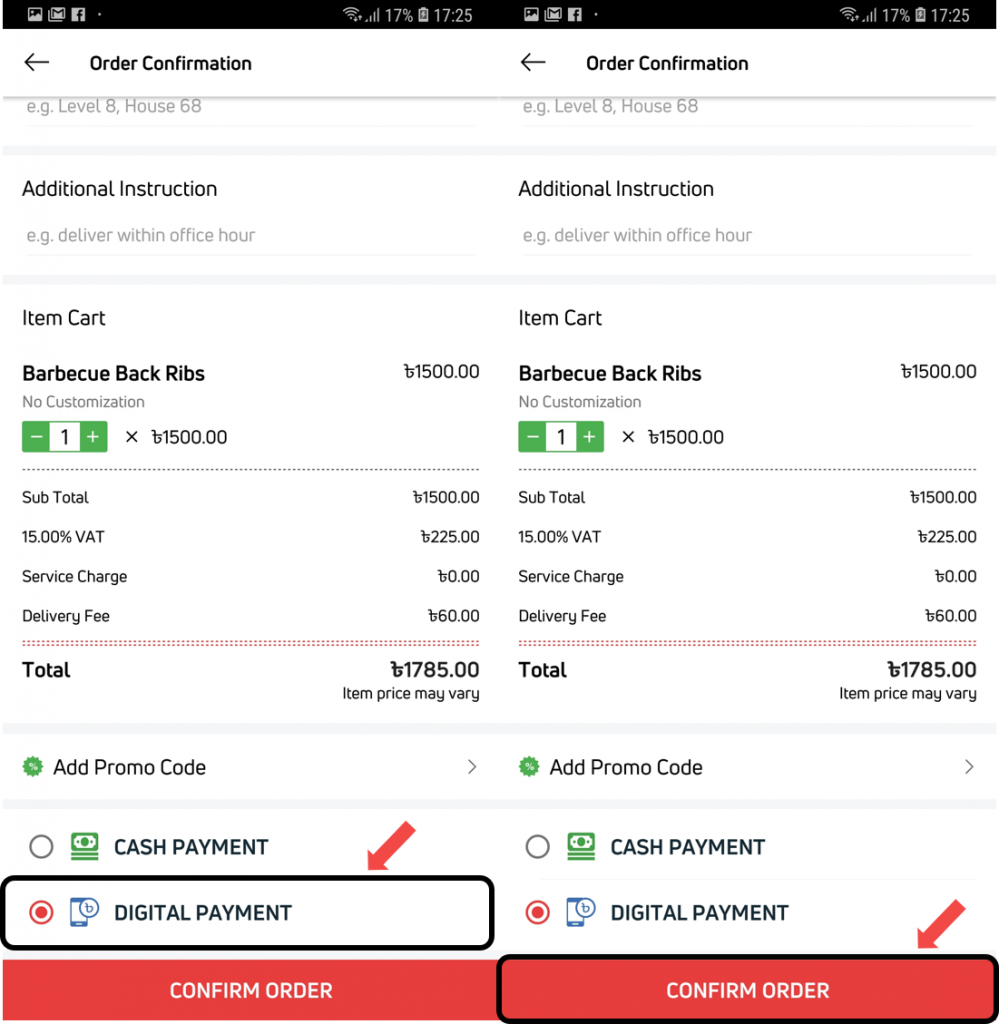This screenshot has width=999, height=1024.
Task: Open Add Promo Code chevron on left
Action: [x=472, y=767]
